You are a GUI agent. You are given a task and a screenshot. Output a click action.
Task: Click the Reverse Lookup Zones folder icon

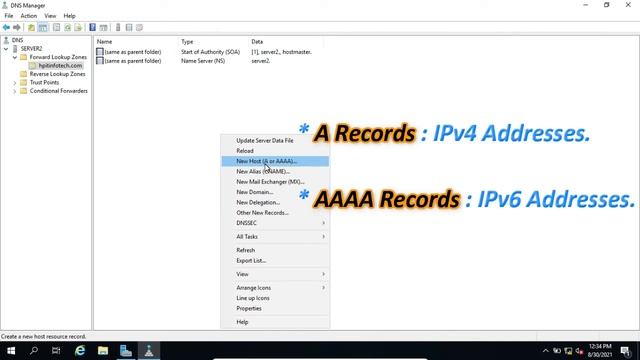click(x=24, y=74)
